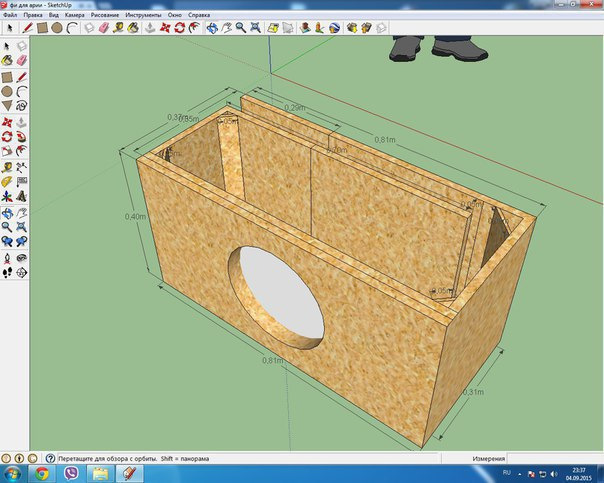This screenshot has width=604, height=483.
Task: Select the Push/Pull tool in left palette
Action: (22, 122)
